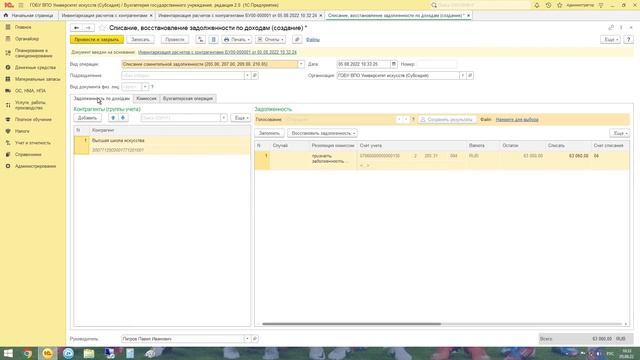This screenshot has height=360, width=640.
Task: Move contractor row down with arrow icon
Action: click(x=123, y=118)
